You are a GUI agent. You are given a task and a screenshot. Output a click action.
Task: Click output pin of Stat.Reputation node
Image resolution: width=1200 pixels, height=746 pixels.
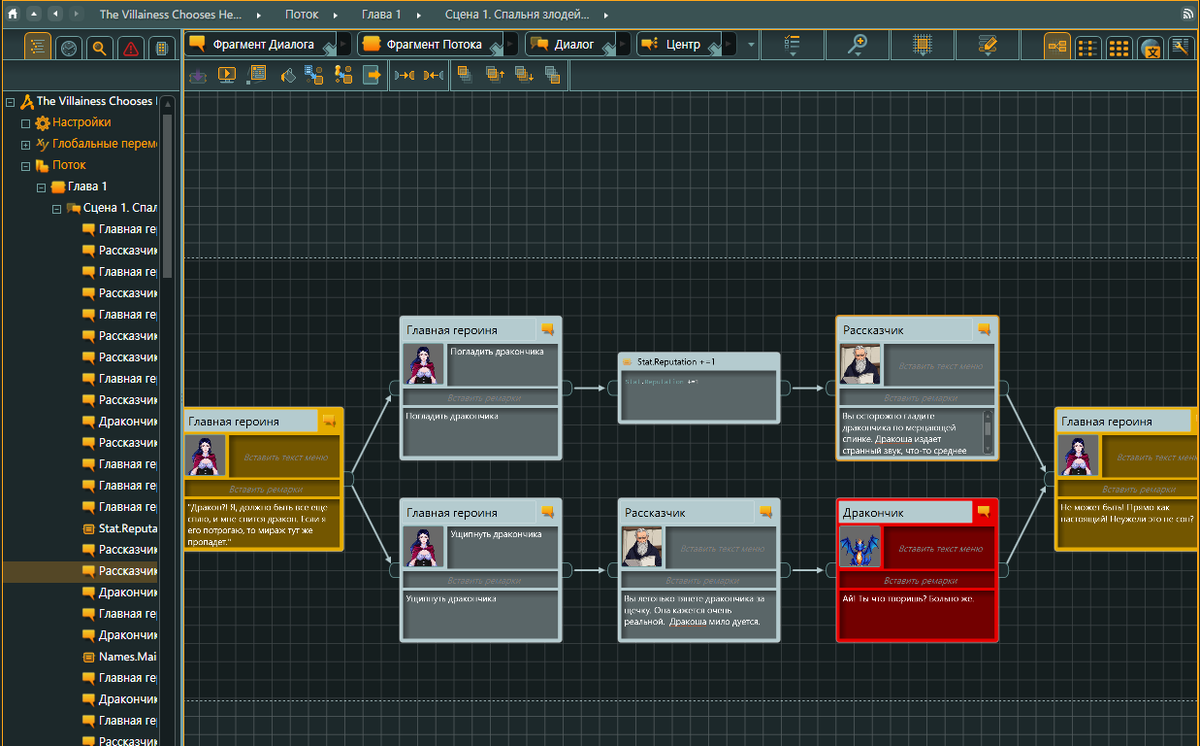click(785, 388)
